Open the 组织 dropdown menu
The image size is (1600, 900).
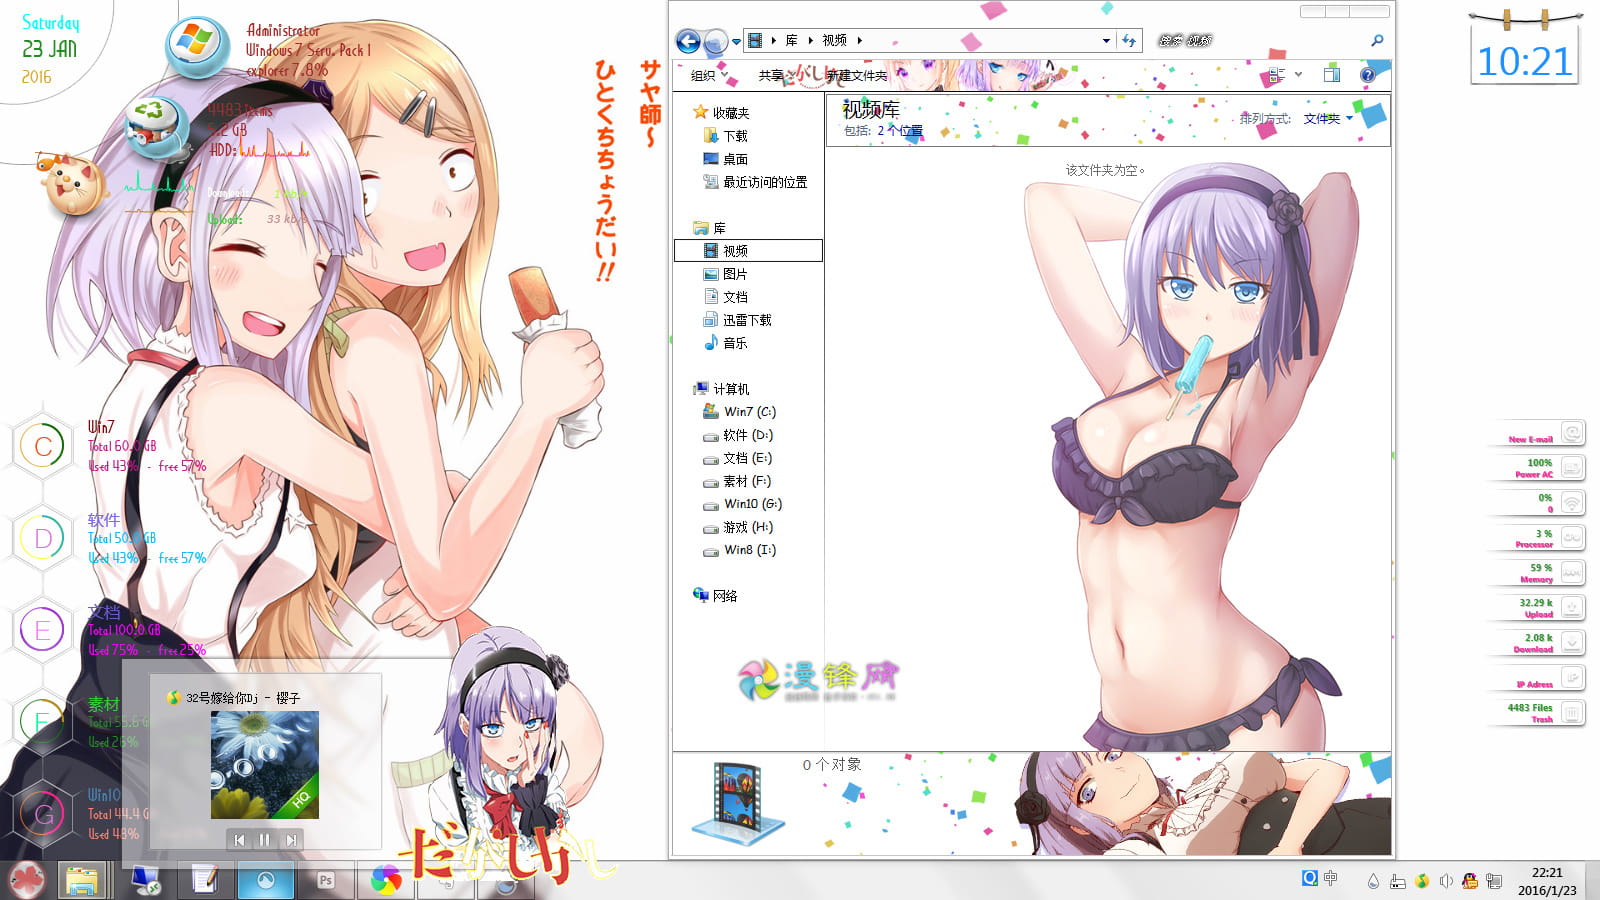coord(703,74)
